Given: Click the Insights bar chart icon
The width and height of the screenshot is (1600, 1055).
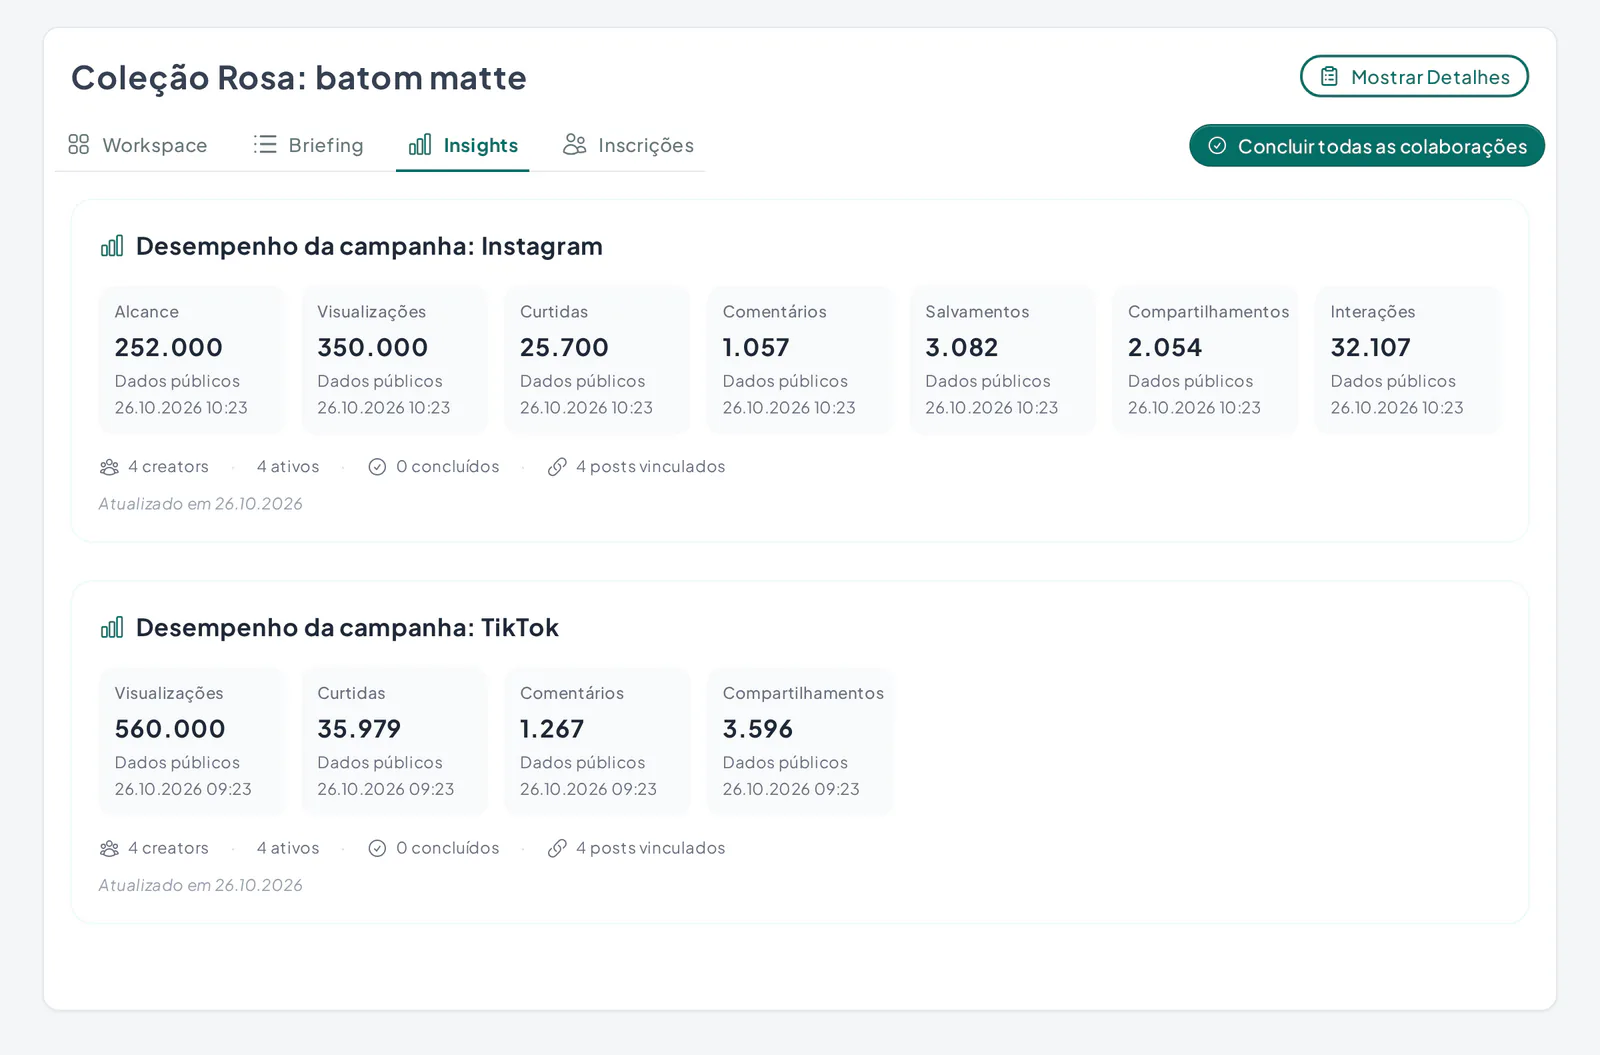Looking at the screenshot, I should click(x=420, y=145).
